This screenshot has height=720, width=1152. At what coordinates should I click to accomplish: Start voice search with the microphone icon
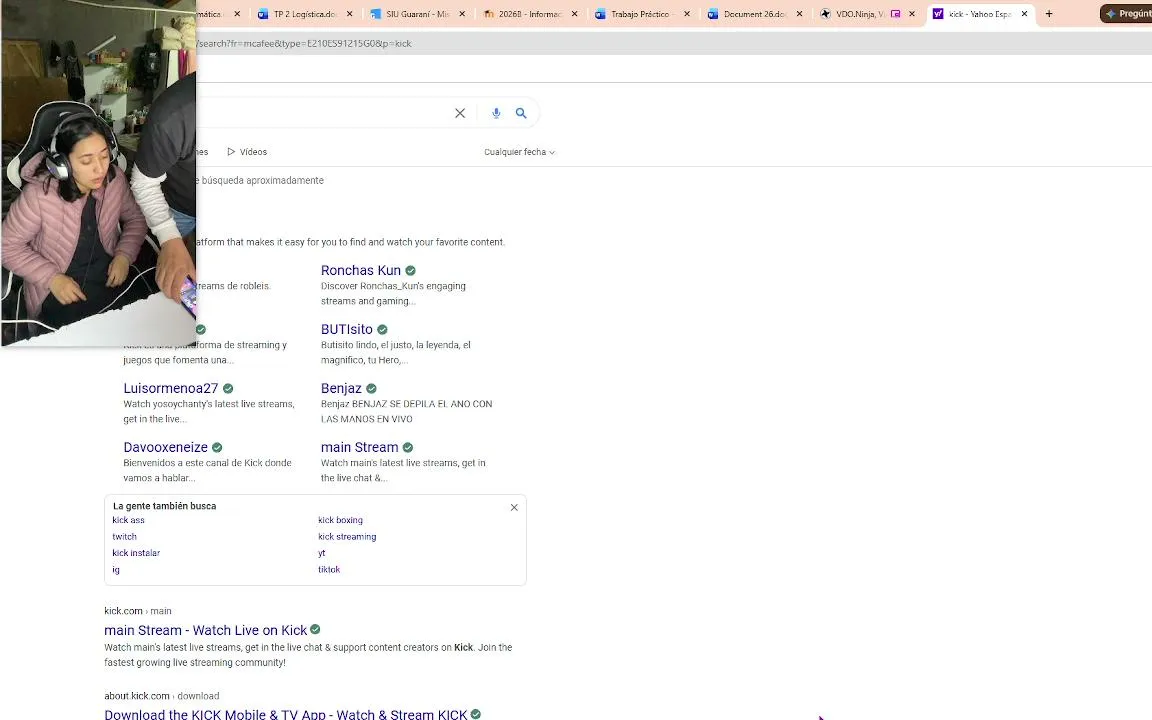pos(496,113)
